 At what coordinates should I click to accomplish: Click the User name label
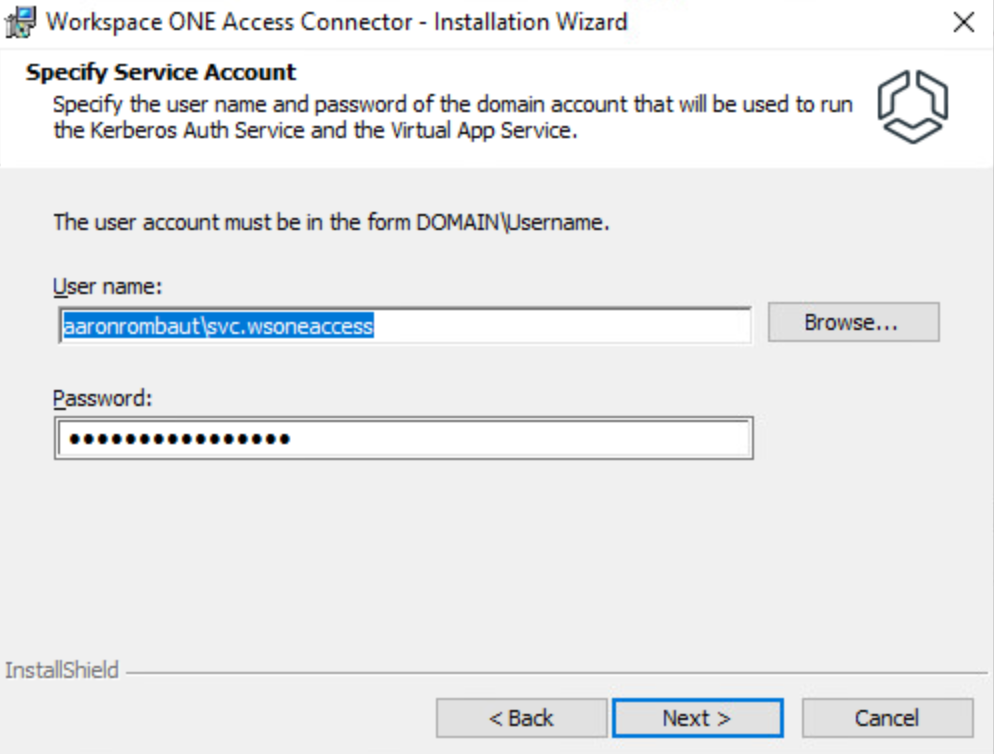click(107, 287)
